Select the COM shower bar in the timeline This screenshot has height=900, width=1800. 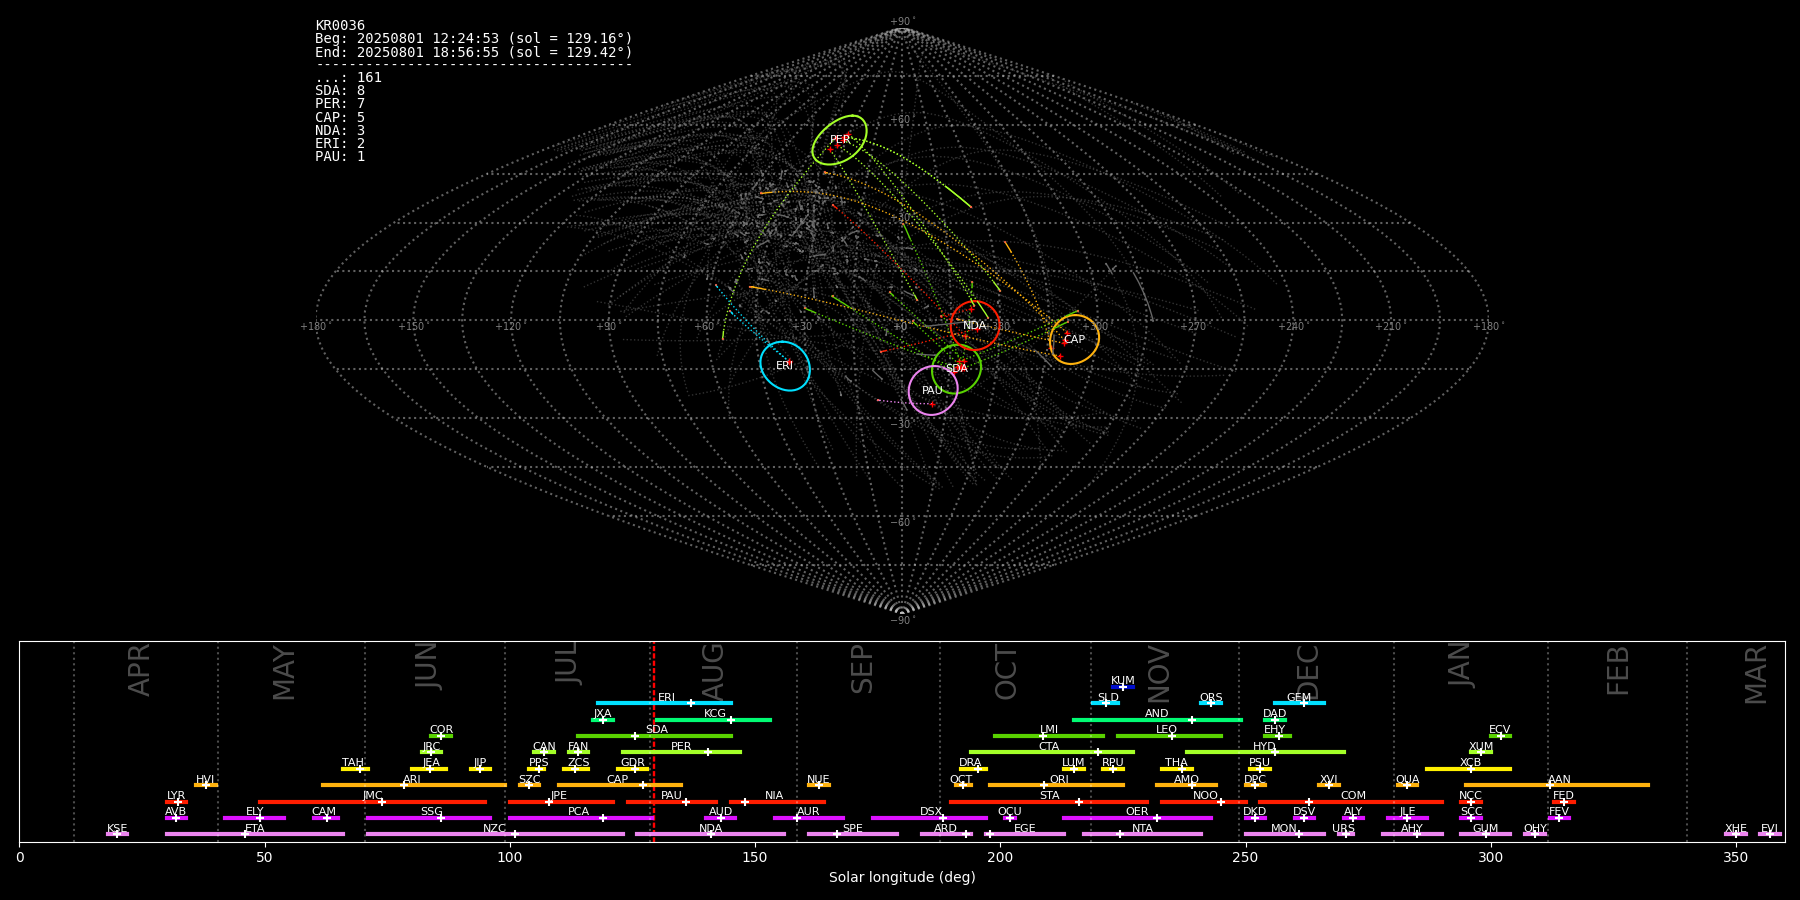[x=1351, y=801]
